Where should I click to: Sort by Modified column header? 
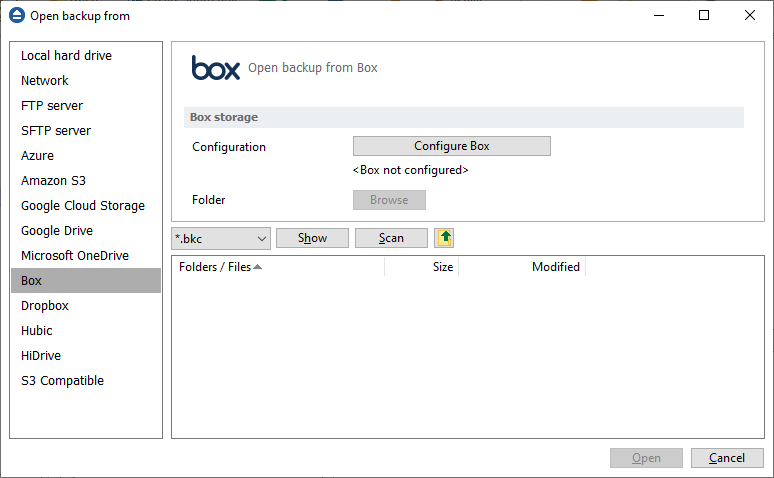coord(522,267)
